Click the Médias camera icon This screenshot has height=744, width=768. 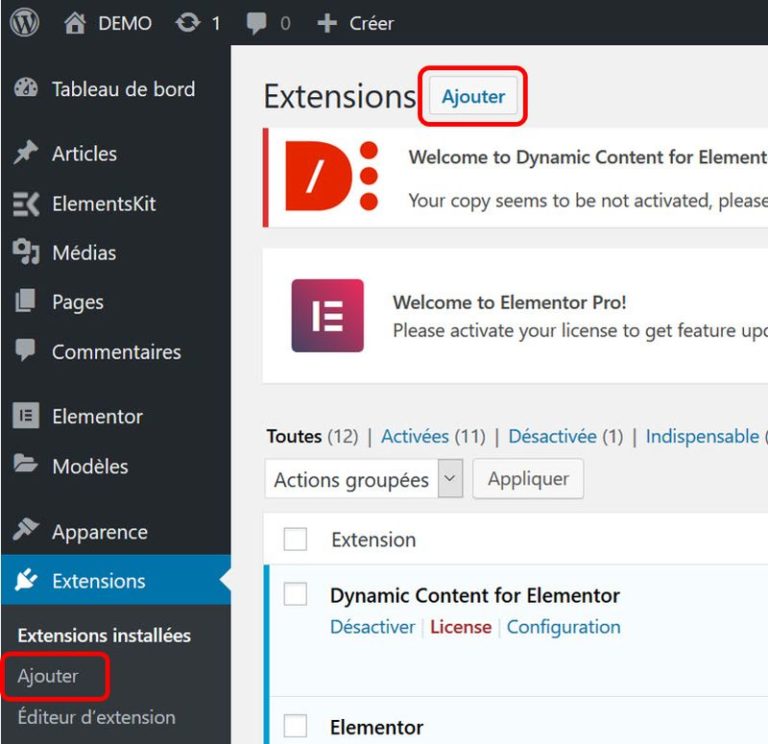26,252
